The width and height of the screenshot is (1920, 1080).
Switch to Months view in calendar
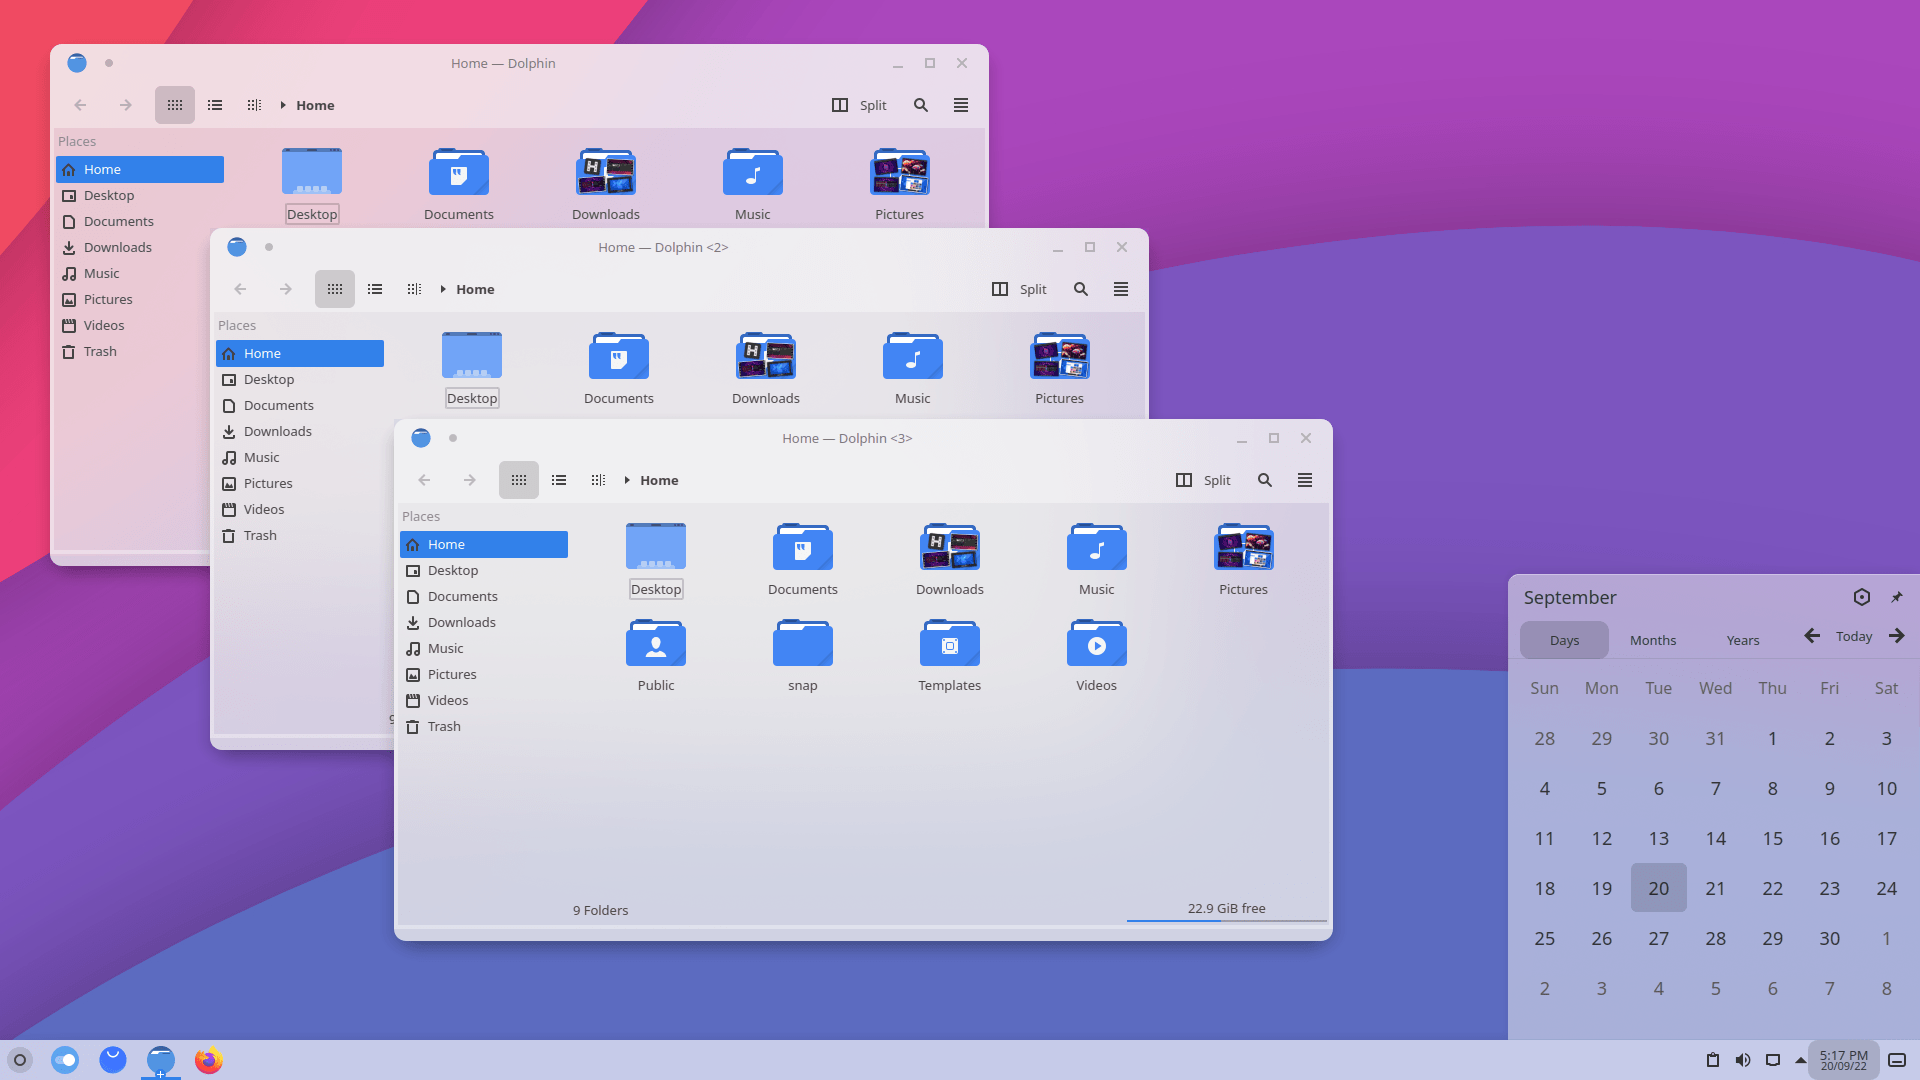[x=1652, y=640]
